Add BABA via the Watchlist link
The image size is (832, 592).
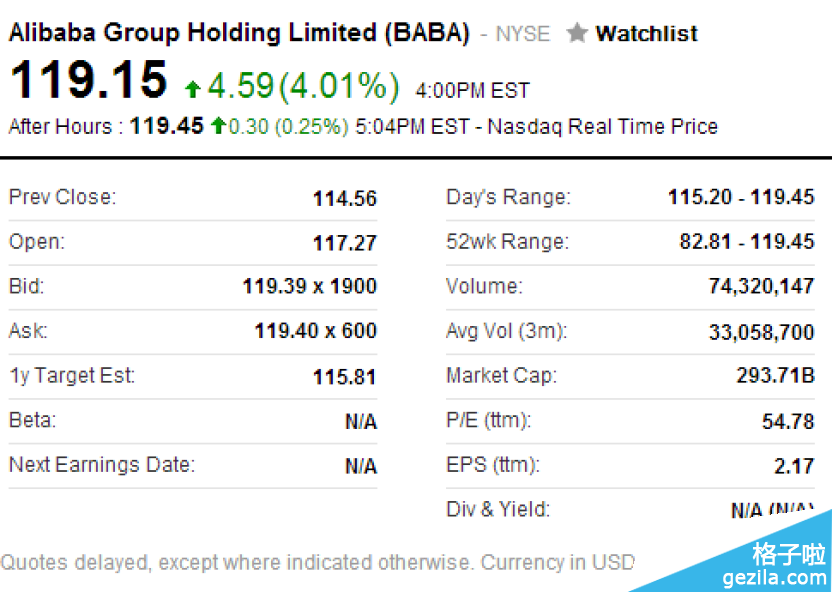[x=646, y=33]
